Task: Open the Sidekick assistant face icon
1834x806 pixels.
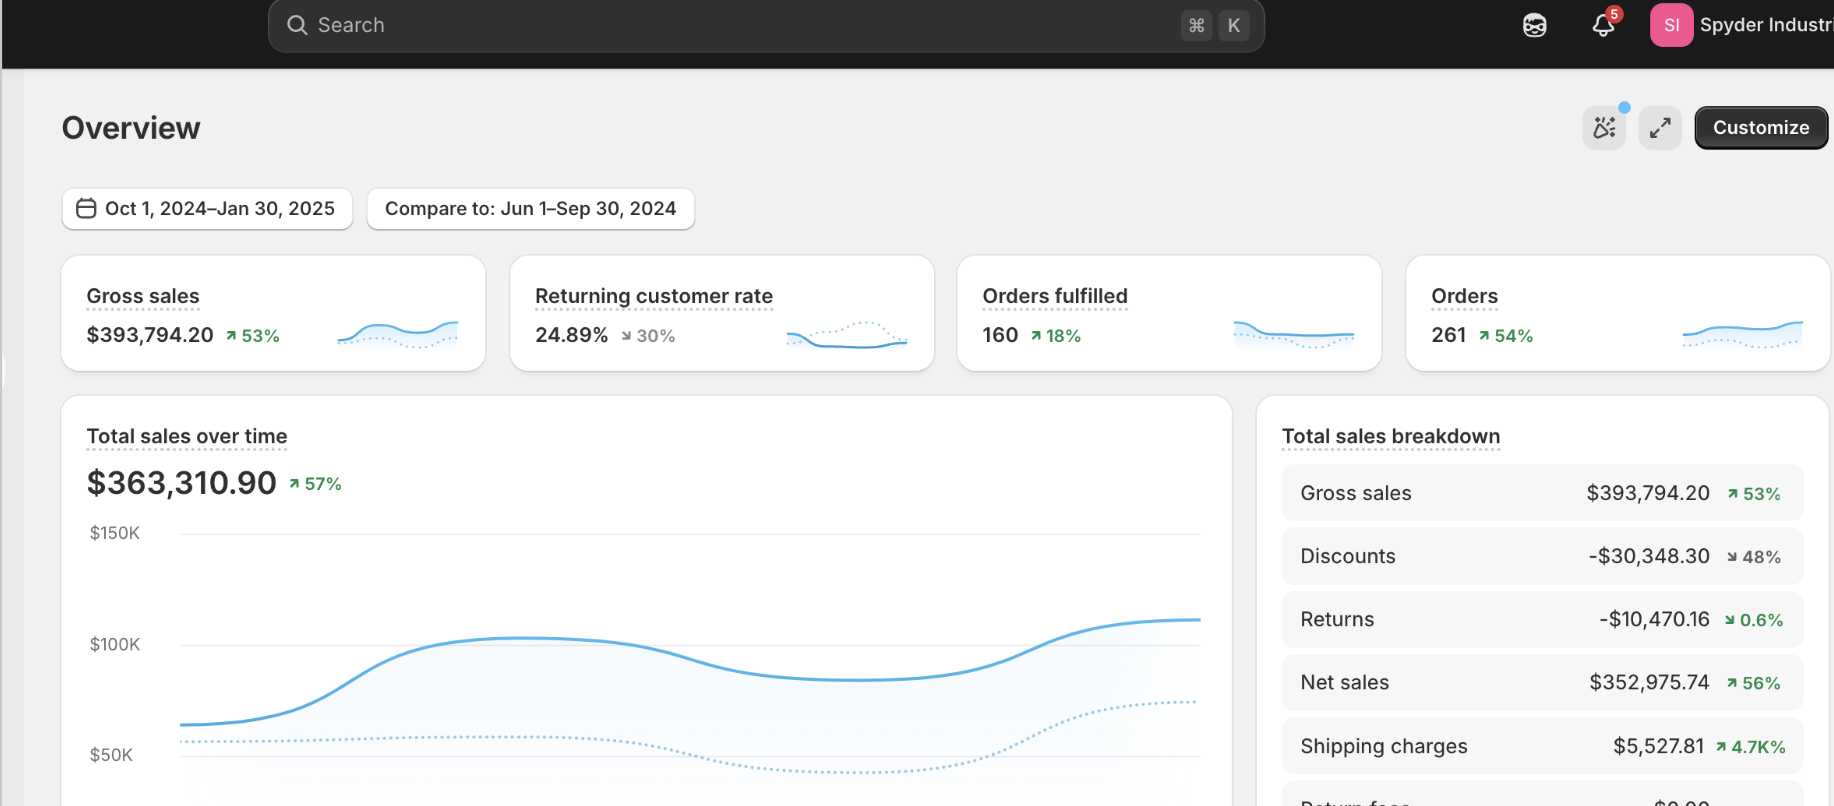Action: 1535,26
